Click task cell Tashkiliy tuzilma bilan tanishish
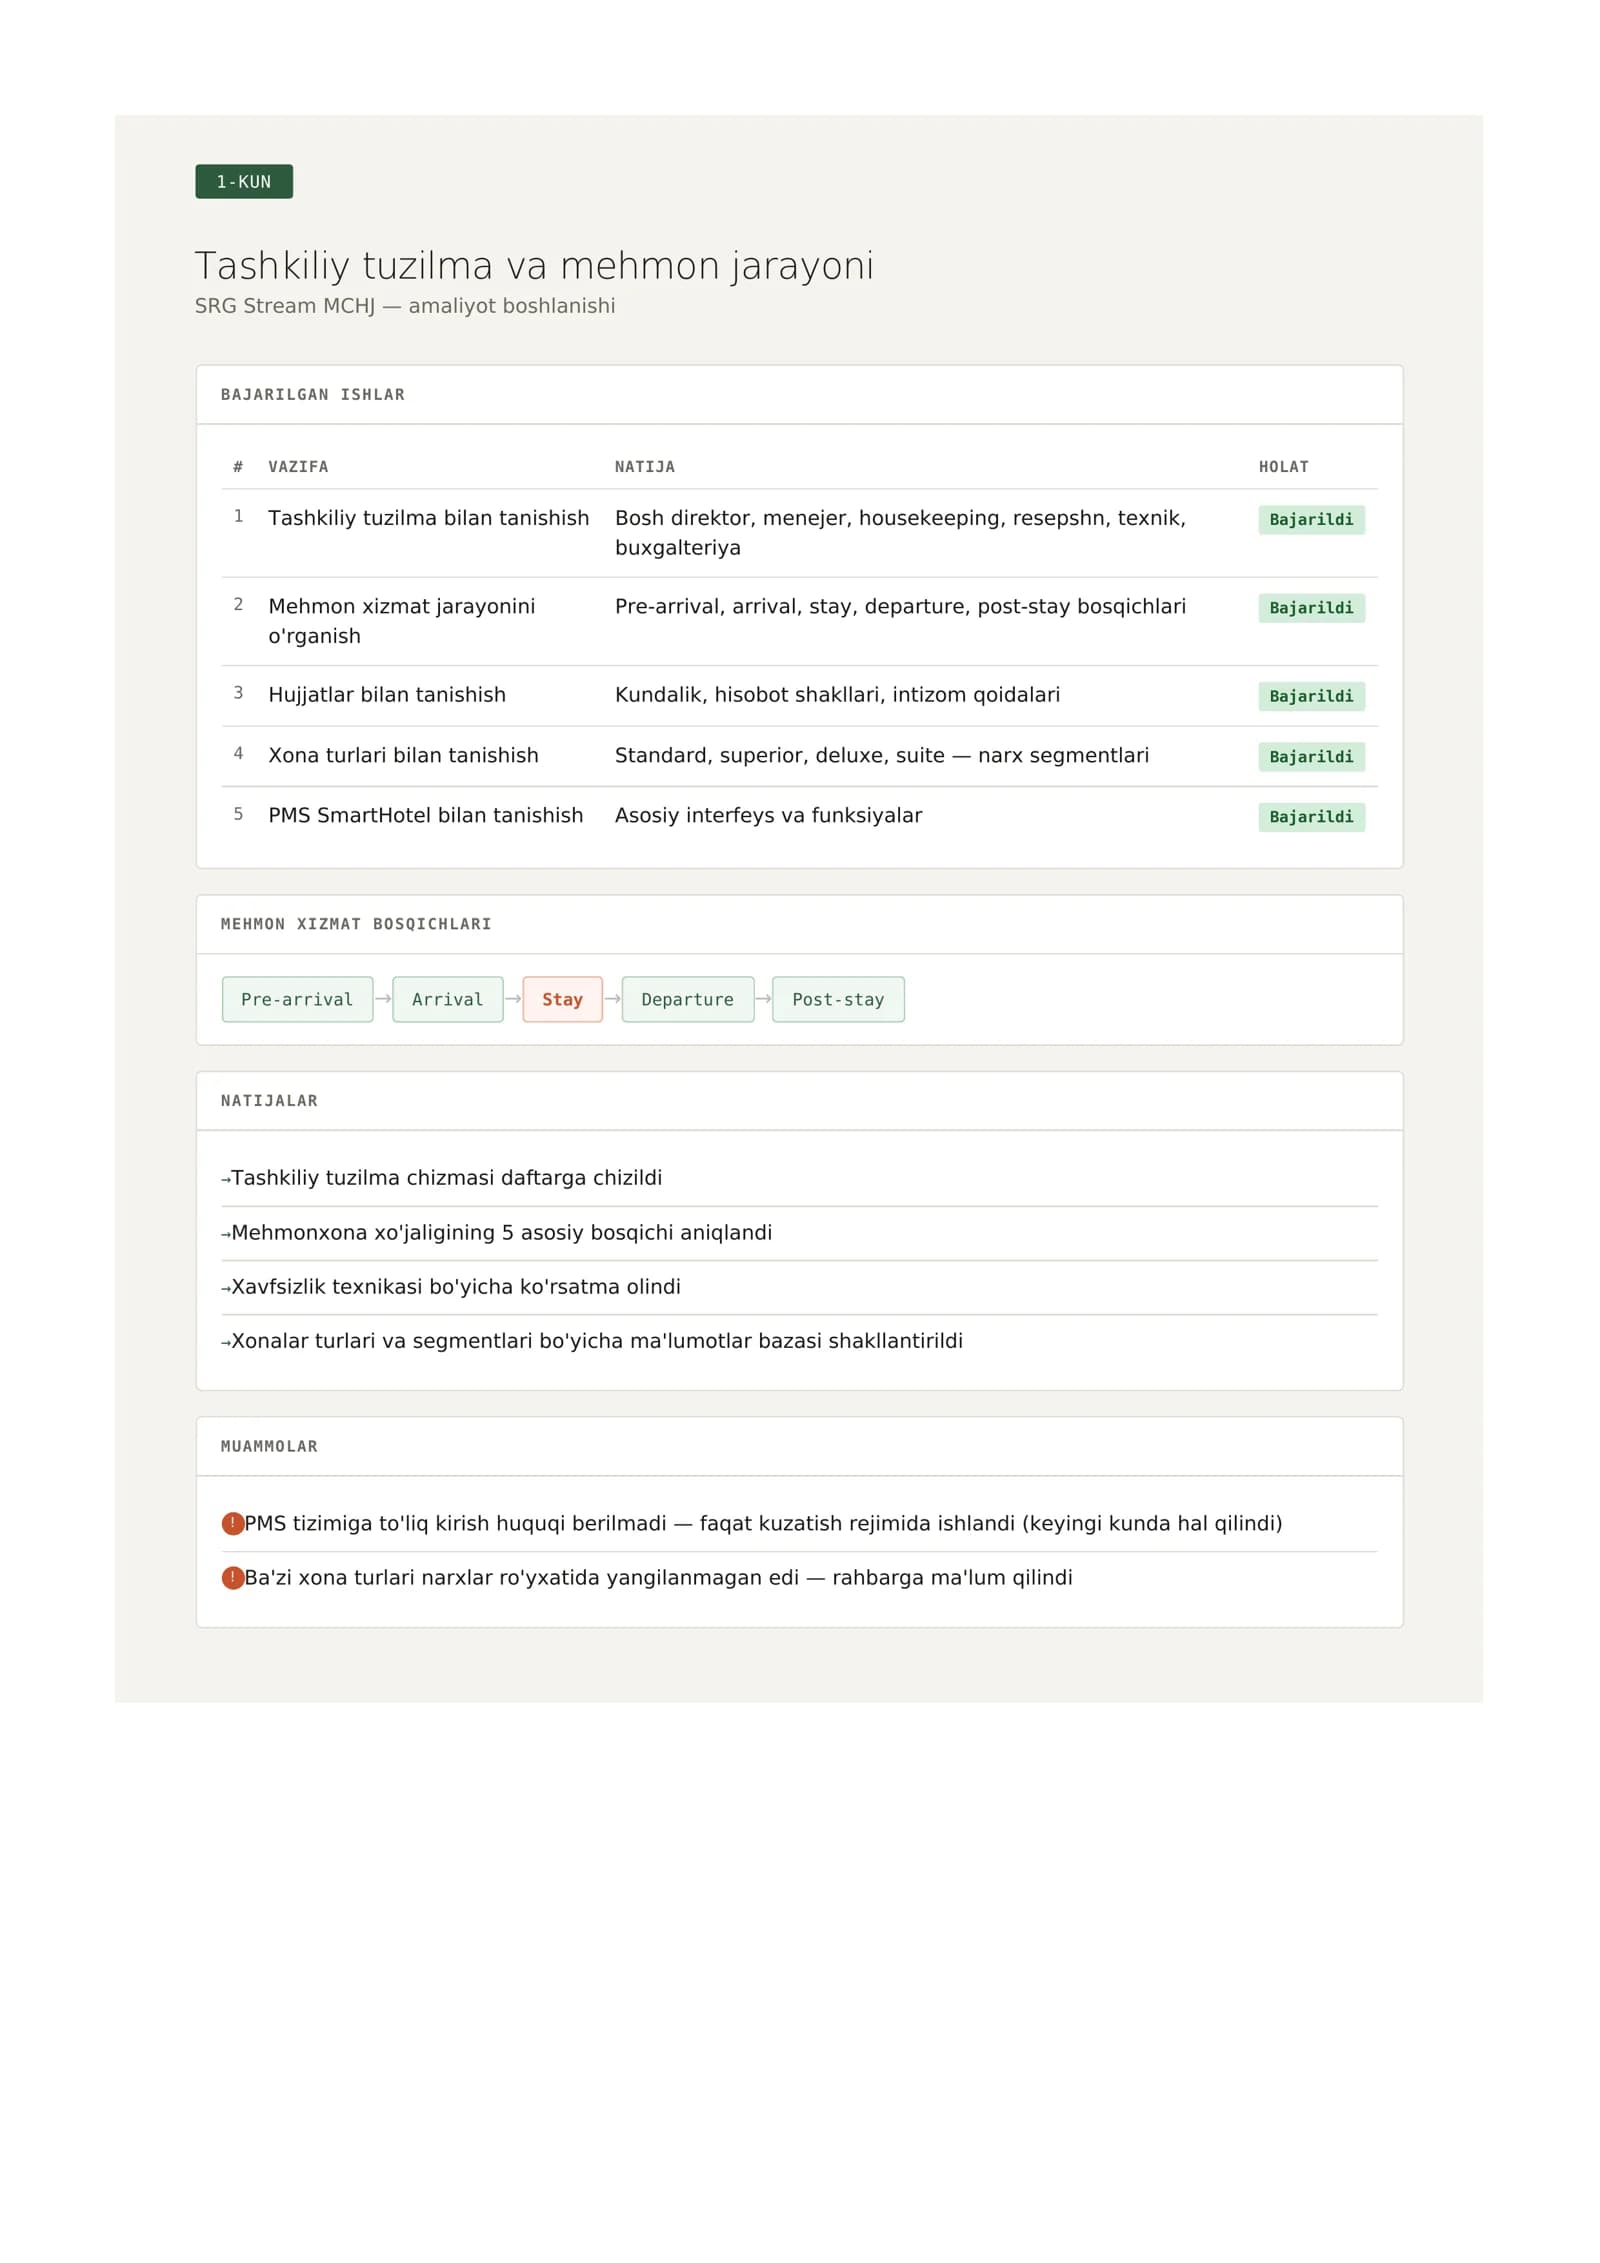Image resolution: width=1600 pixels, height=2263 pixels. click(x=429, y=518)
